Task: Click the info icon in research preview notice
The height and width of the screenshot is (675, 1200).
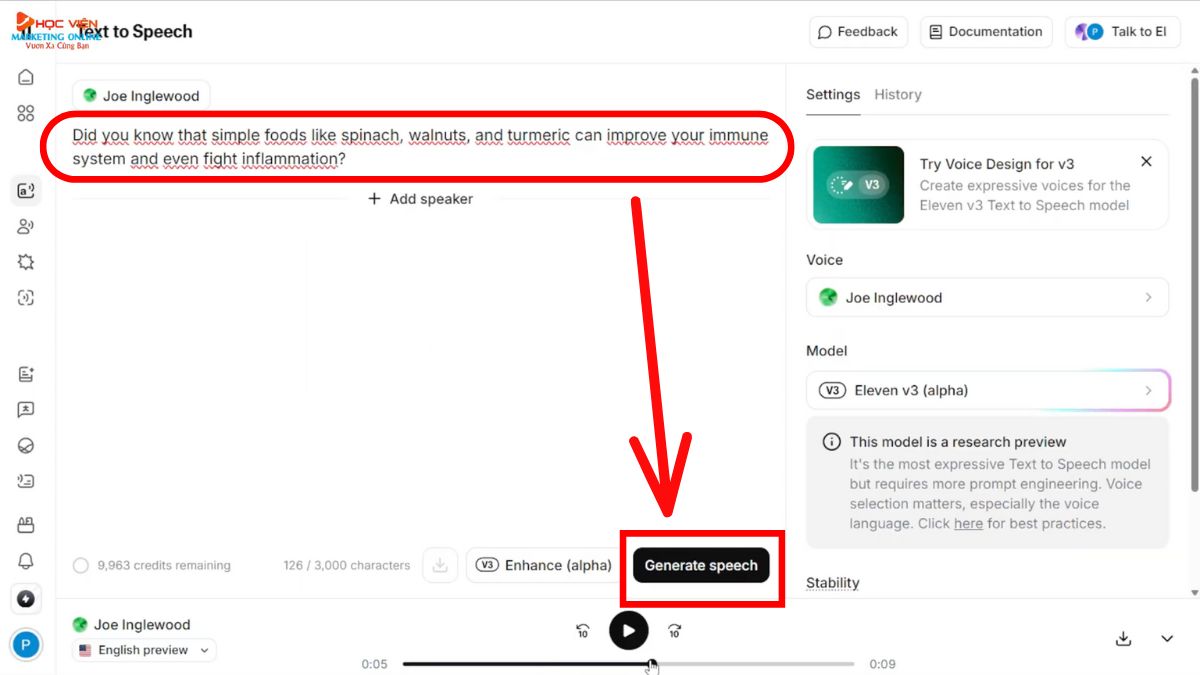Action: 831,442
